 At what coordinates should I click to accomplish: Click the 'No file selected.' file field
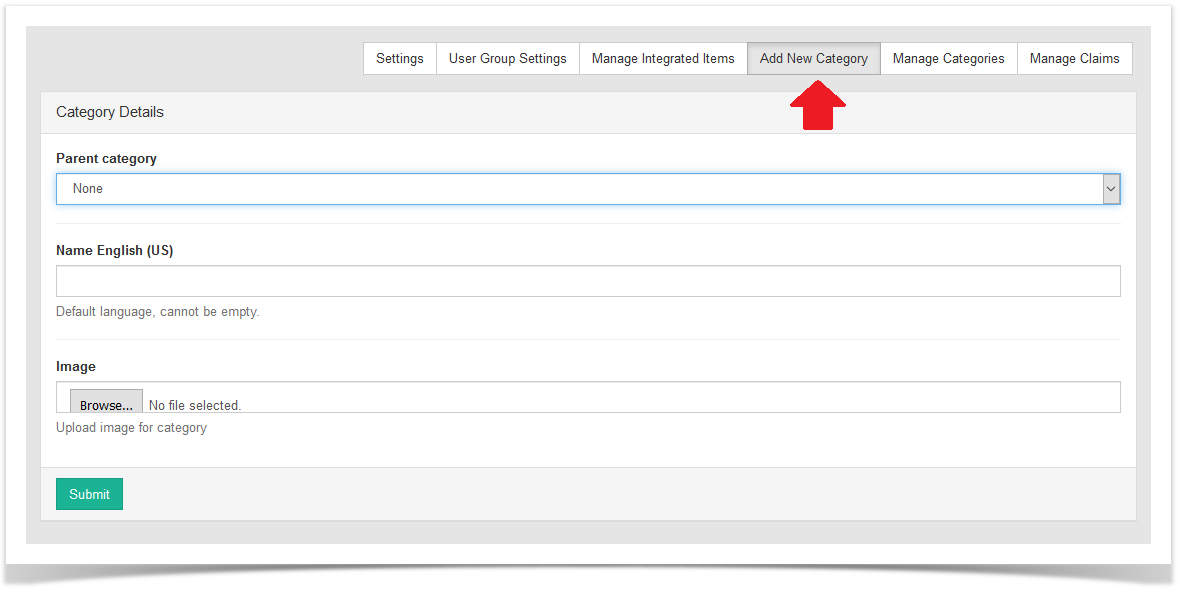click(195, 405)
